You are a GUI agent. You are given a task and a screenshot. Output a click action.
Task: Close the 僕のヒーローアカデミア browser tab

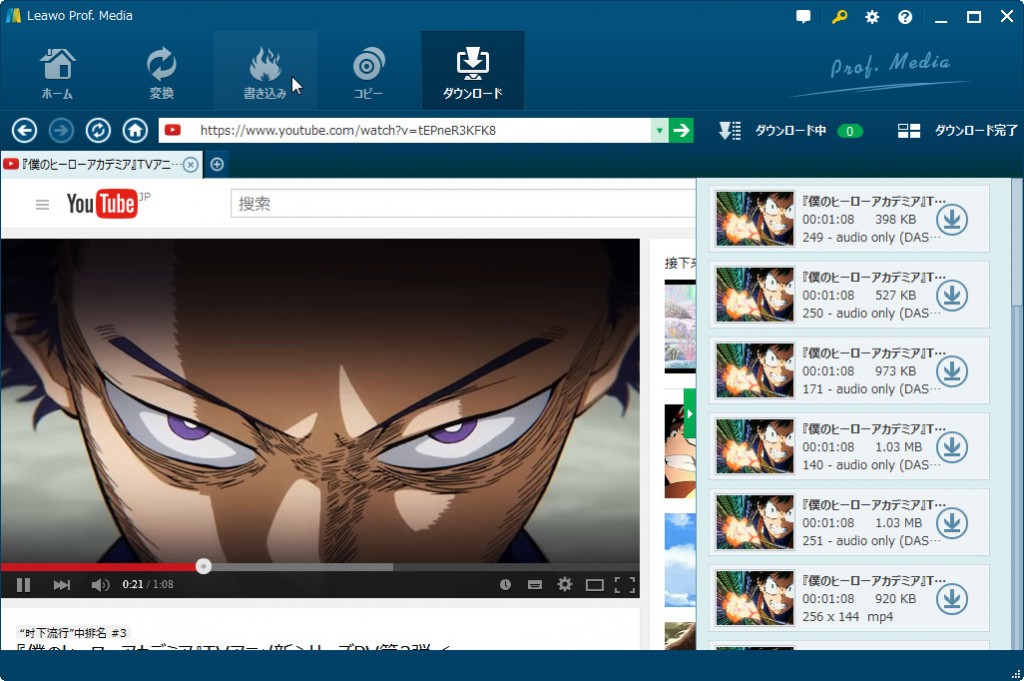[x=190, y=164]
